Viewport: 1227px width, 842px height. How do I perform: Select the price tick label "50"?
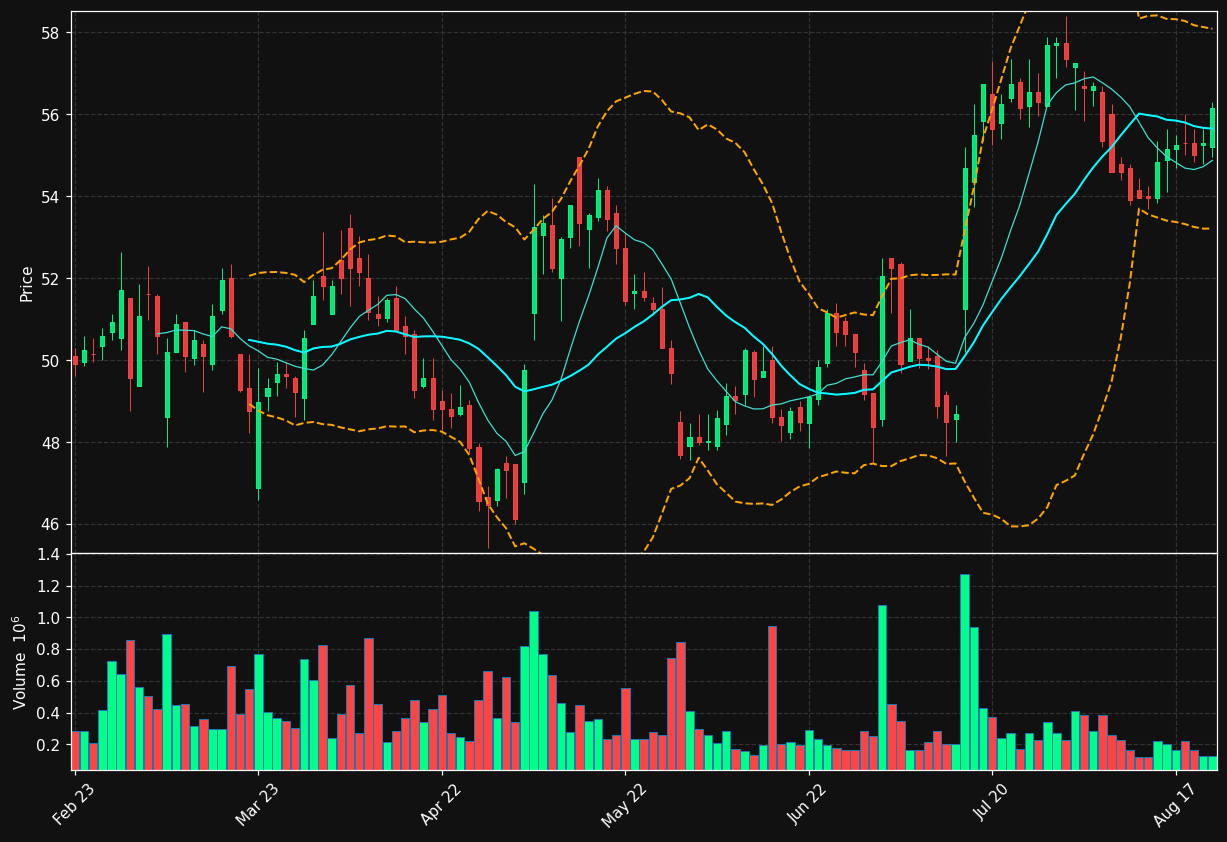pos(51,361)
